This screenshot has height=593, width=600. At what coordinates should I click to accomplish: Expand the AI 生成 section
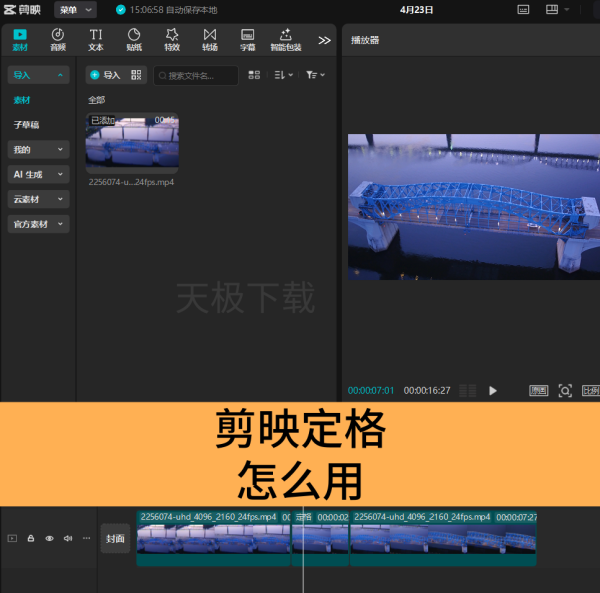38,174
